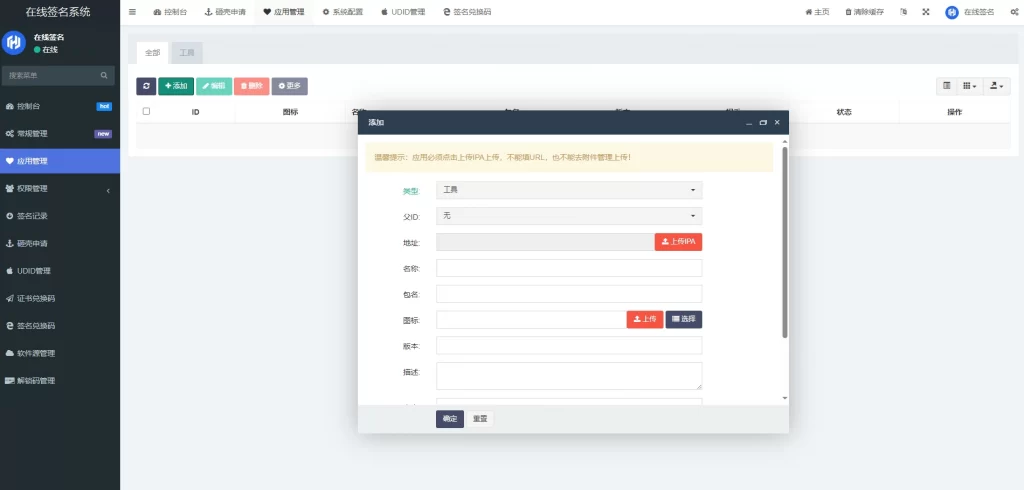Open the 类型 dropdown showing 工具

(569, 190)
